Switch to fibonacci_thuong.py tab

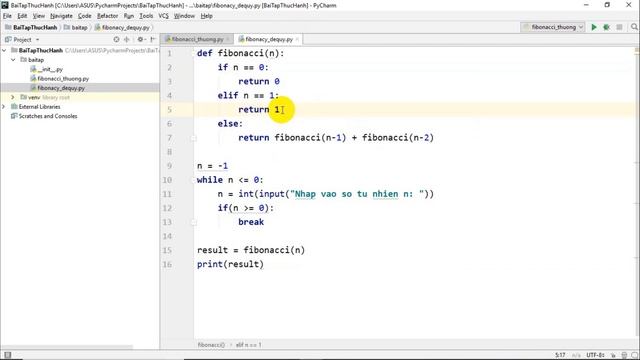tap(197, 39)
